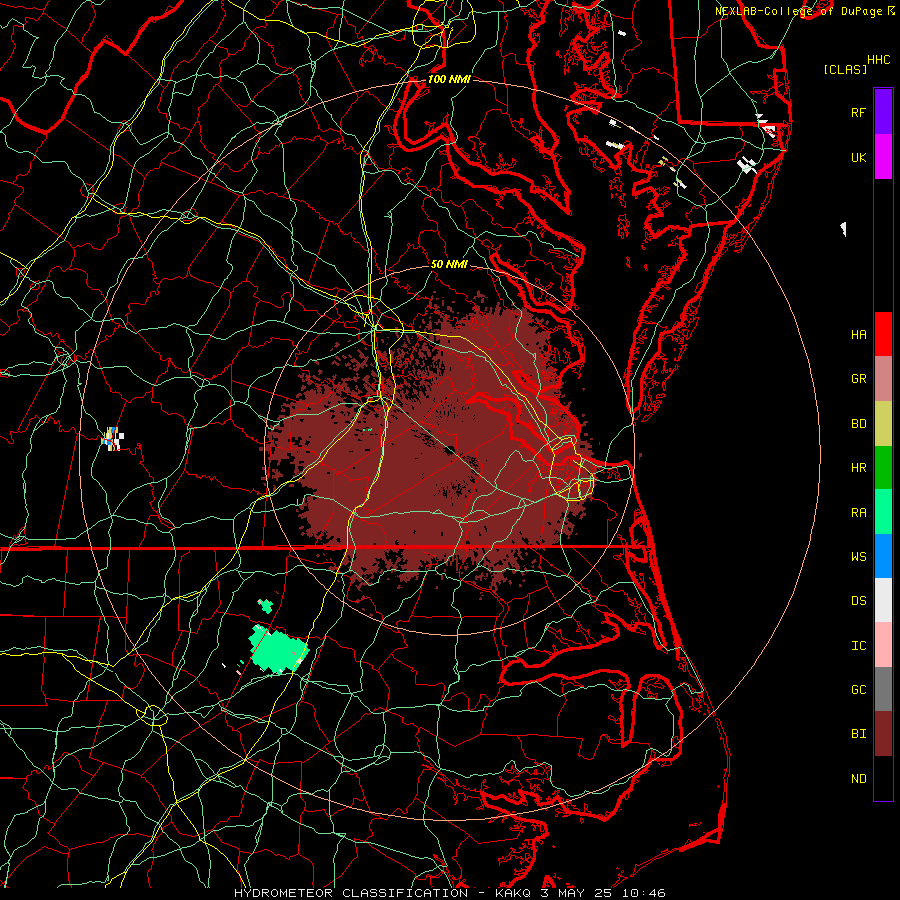Click the [CLAS] units label

(845, 69)
